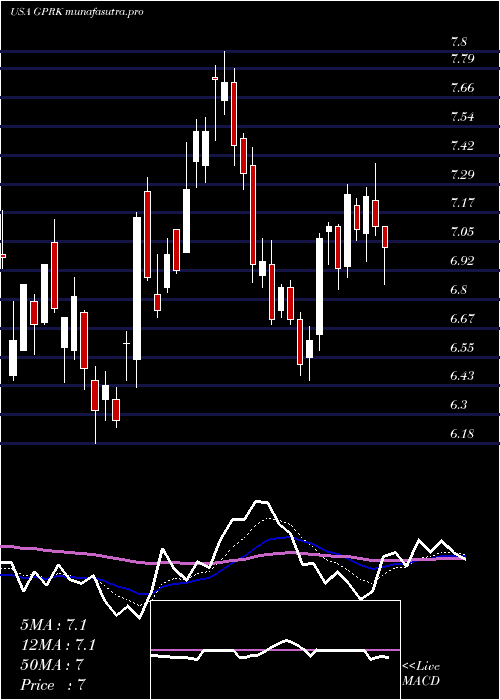This screenshot has height=700, width=500.
Task: Click the 7.8 price axis label
Action: click(x=459, y=42)
